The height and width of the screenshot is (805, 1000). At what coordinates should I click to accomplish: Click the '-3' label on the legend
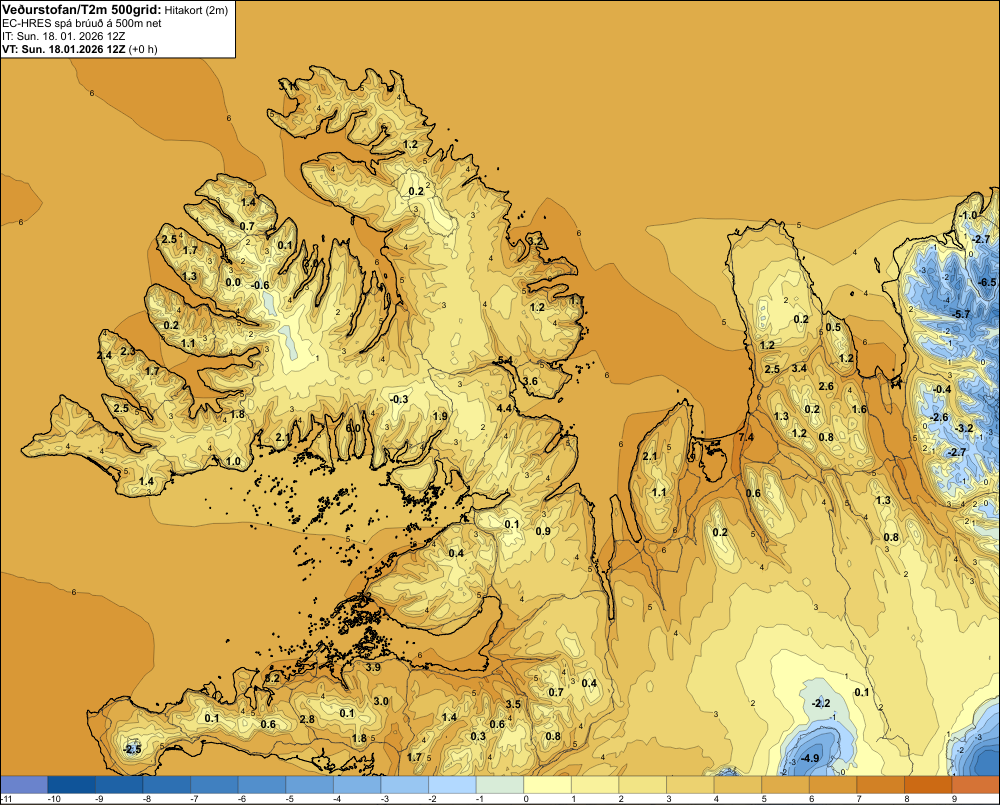[384, 799]
